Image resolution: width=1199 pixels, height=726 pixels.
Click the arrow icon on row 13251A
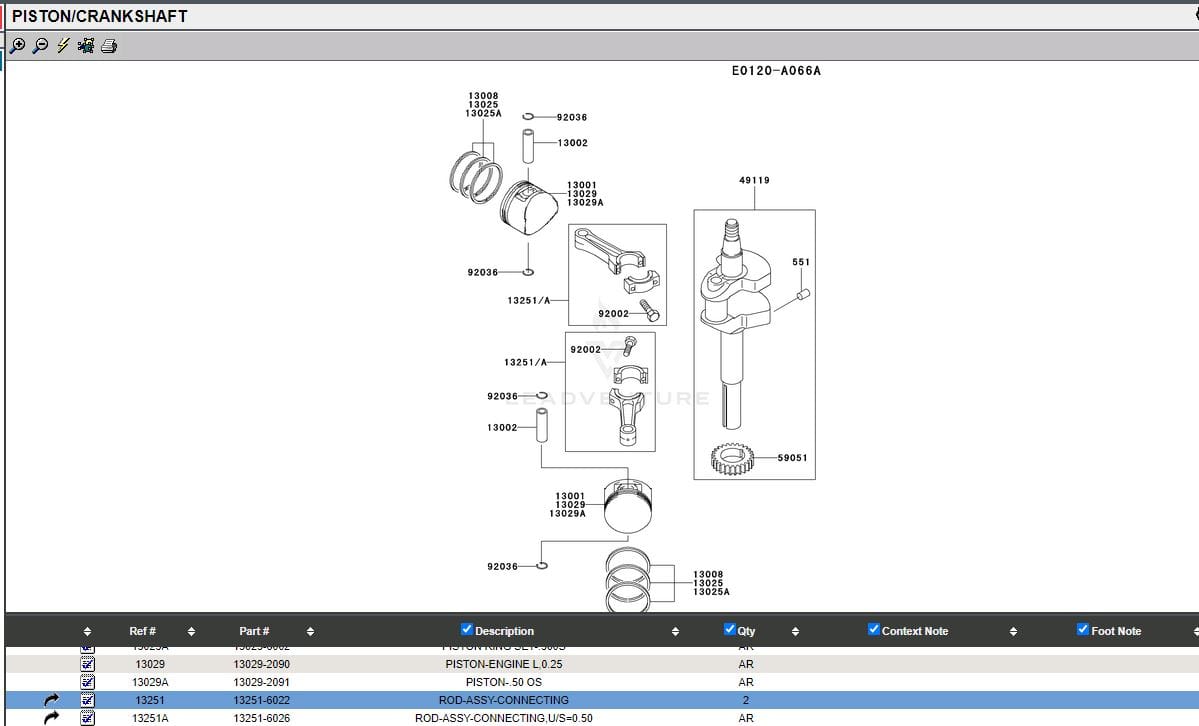point(52,718)
